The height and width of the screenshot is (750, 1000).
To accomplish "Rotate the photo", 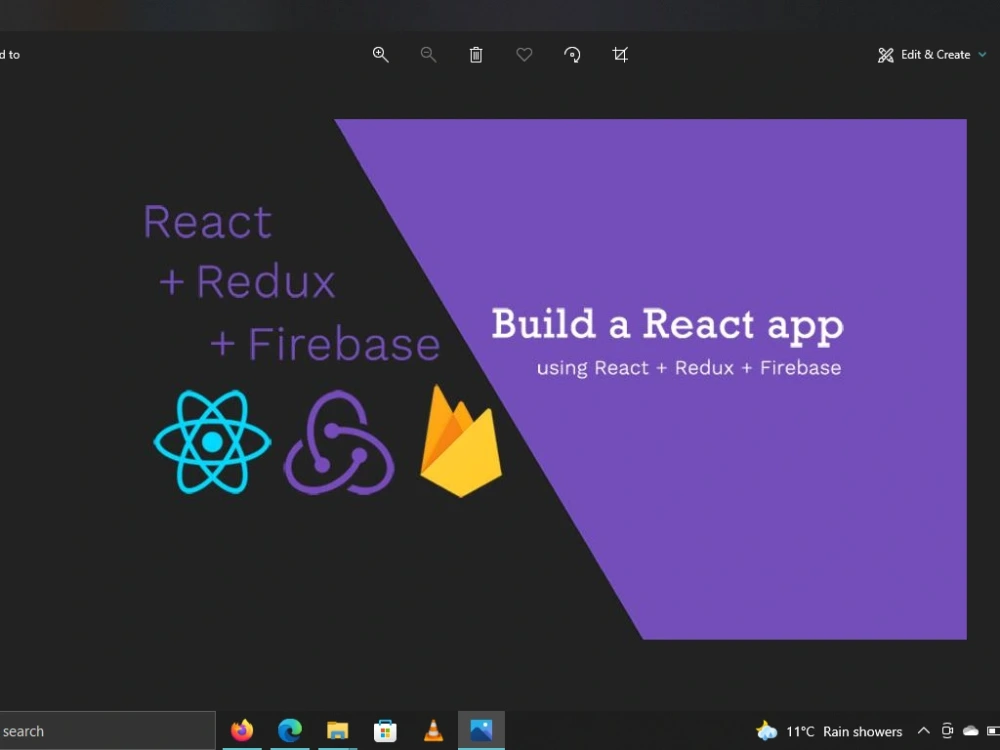I will point(572,55).
